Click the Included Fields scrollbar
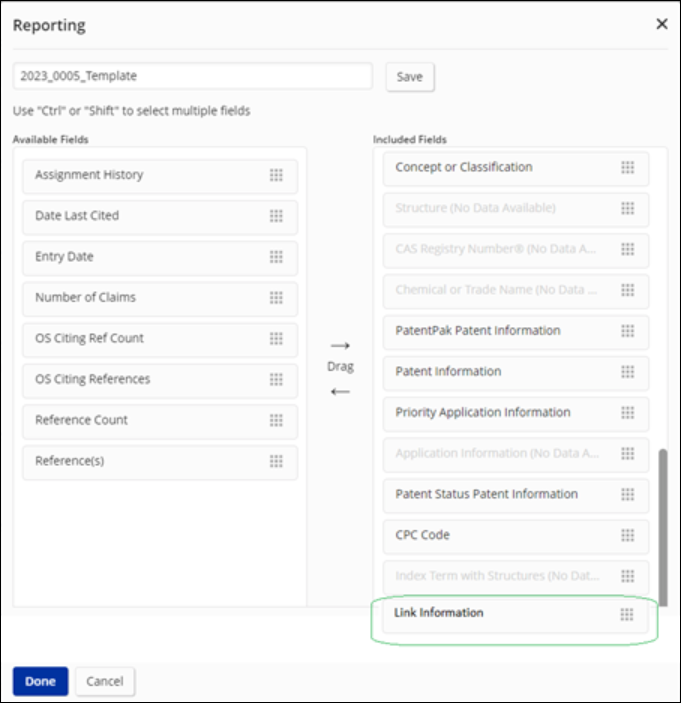 660,520
